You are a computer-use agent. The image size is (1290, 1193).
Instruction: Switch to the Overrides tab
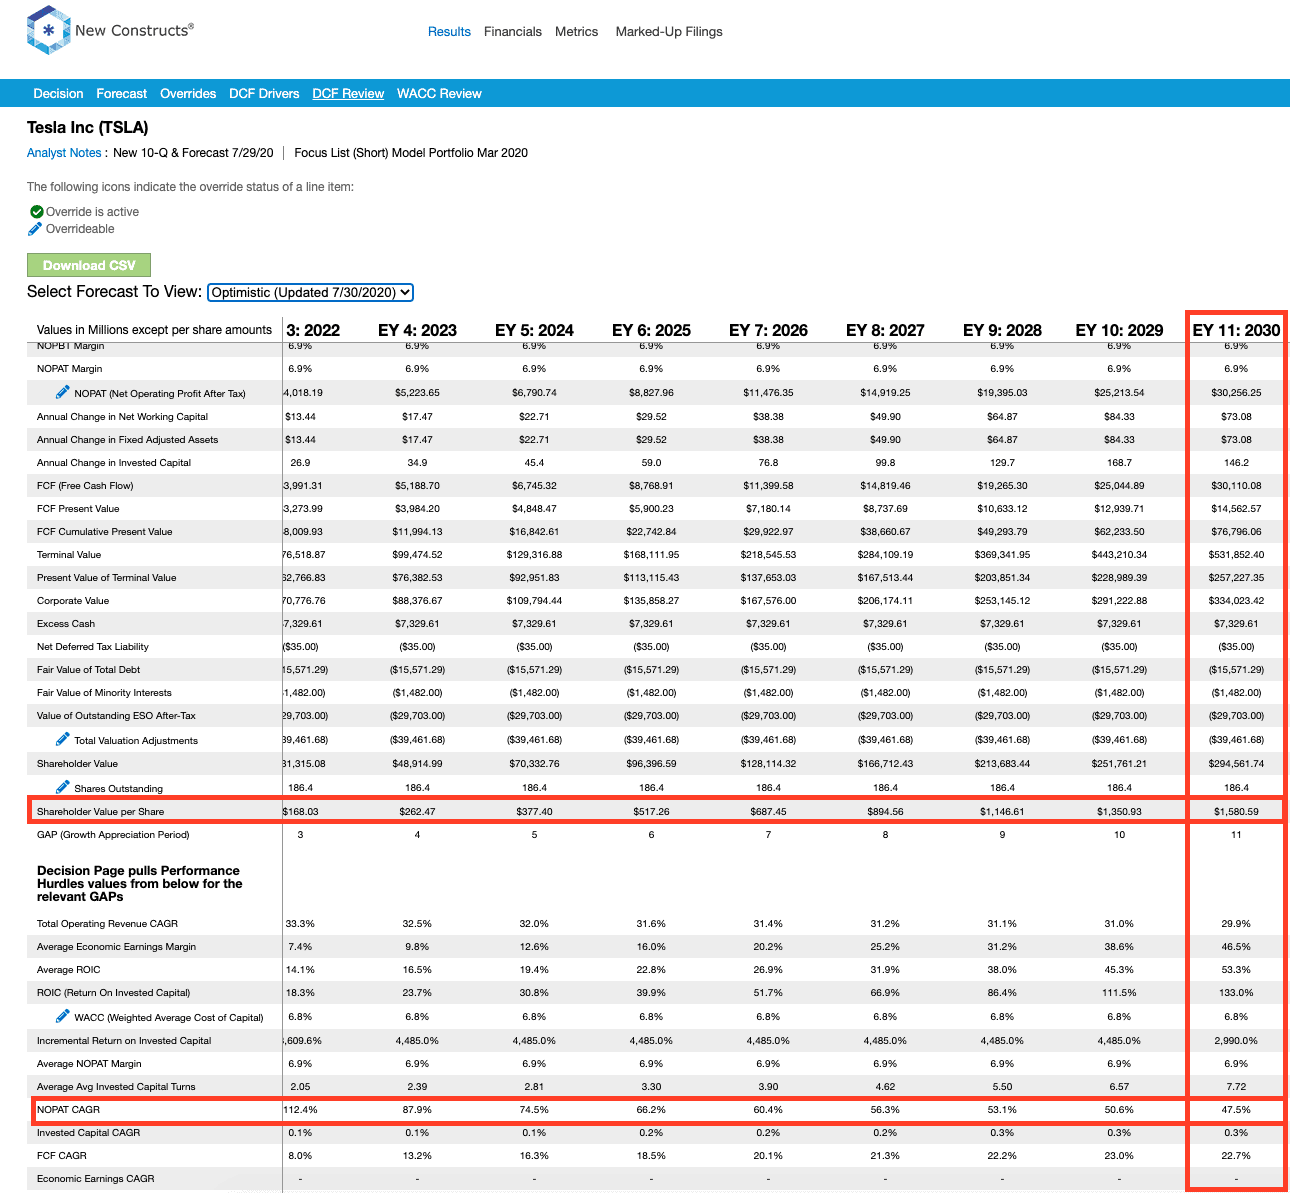(x=188, y=93)
